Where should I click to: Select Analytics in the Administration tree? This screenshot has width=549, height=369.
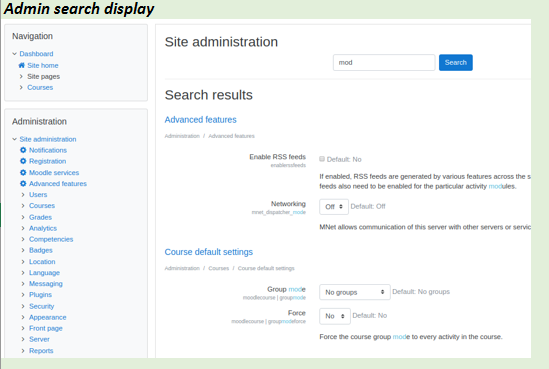[43, 228]
